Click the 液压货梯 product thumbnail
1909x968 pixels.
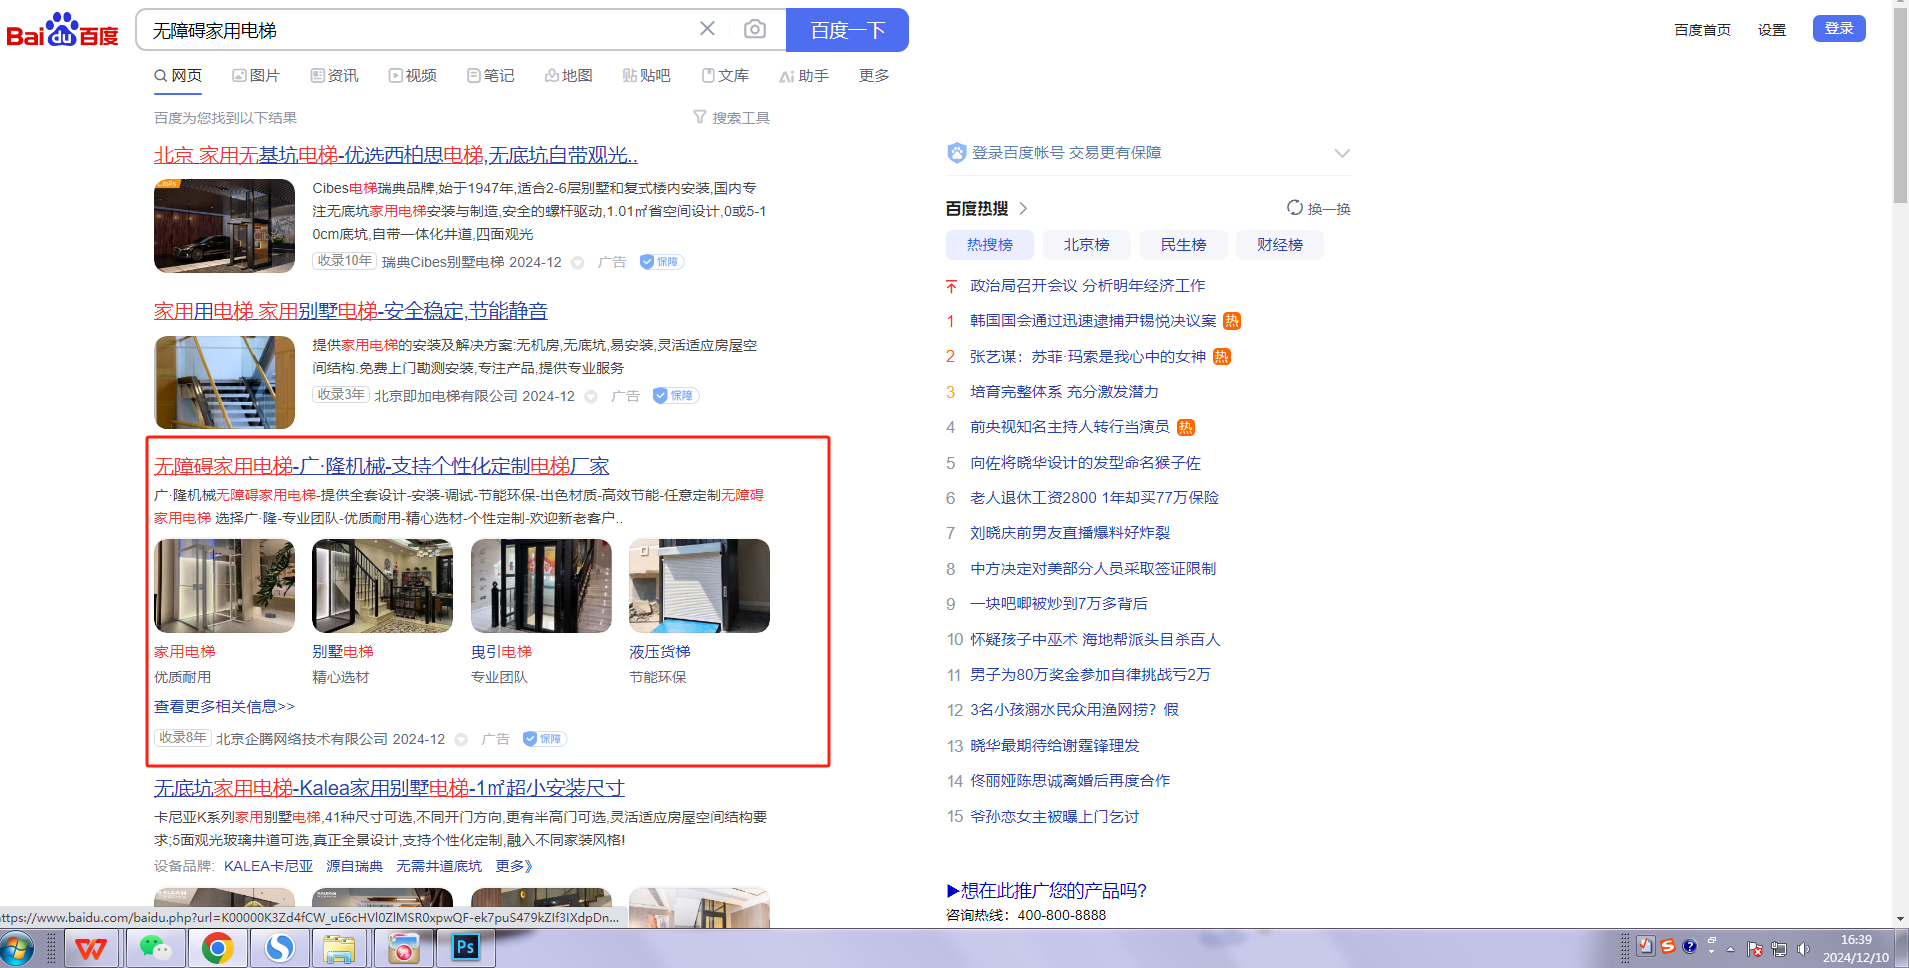[699, 586]
